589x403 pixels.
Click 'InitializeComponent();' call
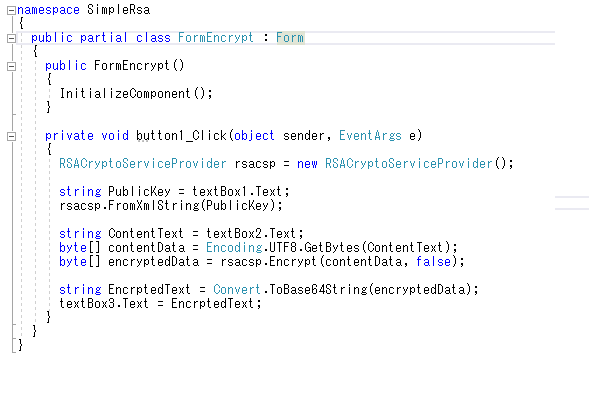point(136,94)
